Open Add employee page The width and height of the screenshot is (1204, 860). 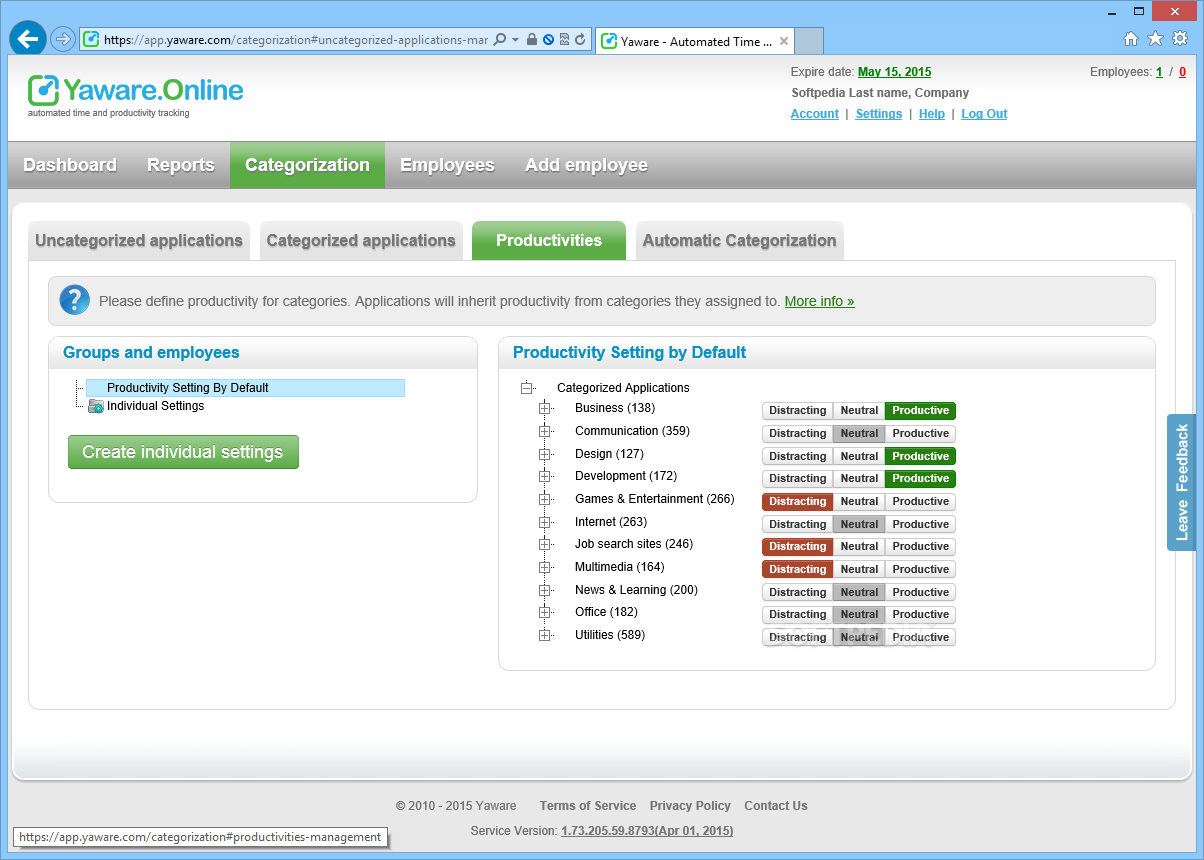(x=586, y=165)
